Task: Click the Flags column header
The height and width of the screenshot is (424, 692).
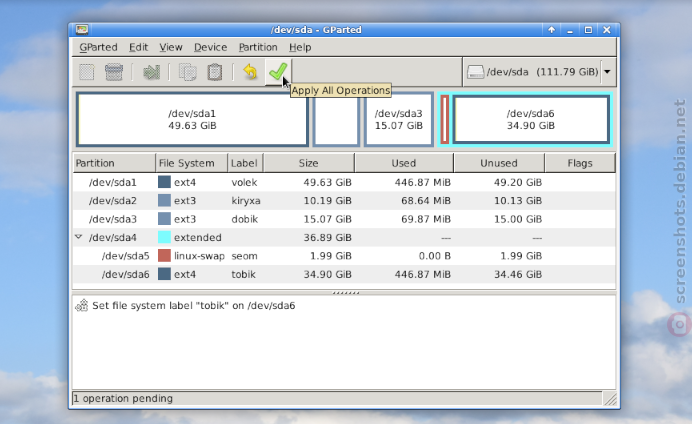Action: [580, 163]
